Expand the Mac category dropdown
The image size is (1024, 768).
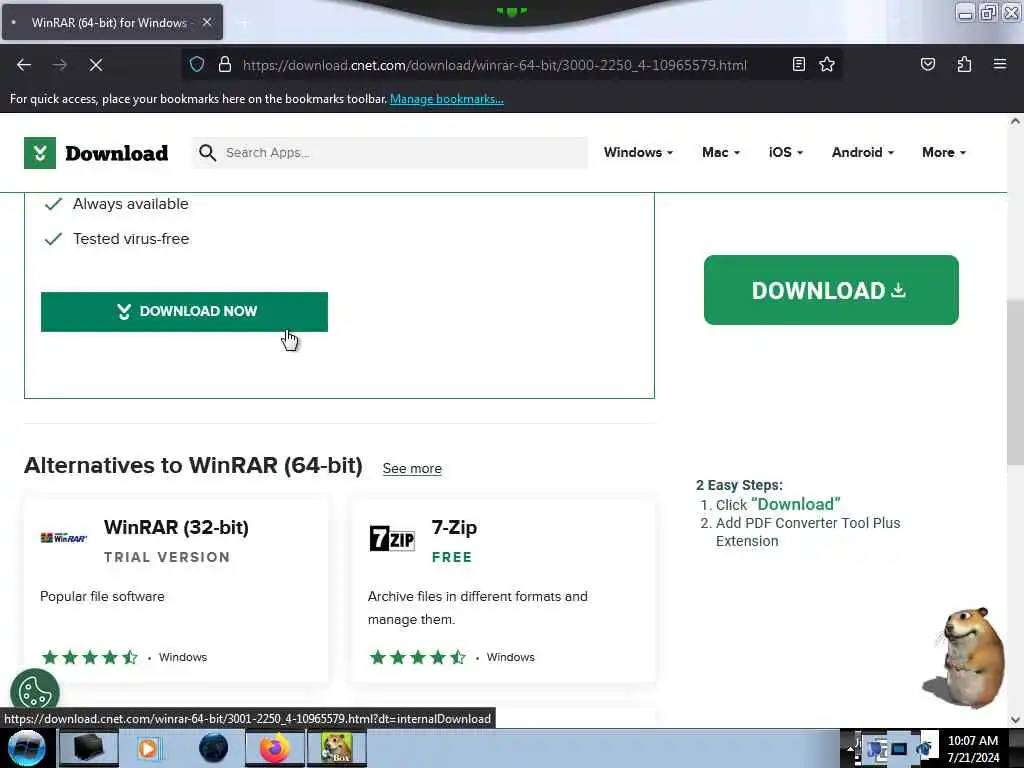[721, 152]
